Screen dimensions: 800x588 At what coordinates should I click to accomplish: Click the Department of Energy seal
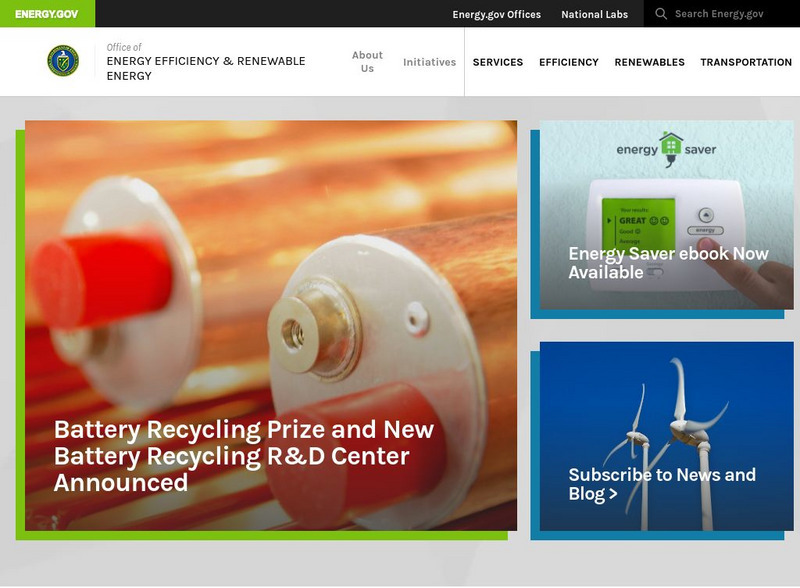tap(63, 61)
